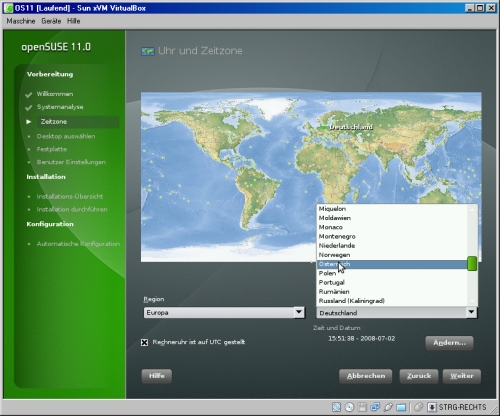Click the shared folders icon in status bar
The image size is (500, 416).
coord(401,407)
